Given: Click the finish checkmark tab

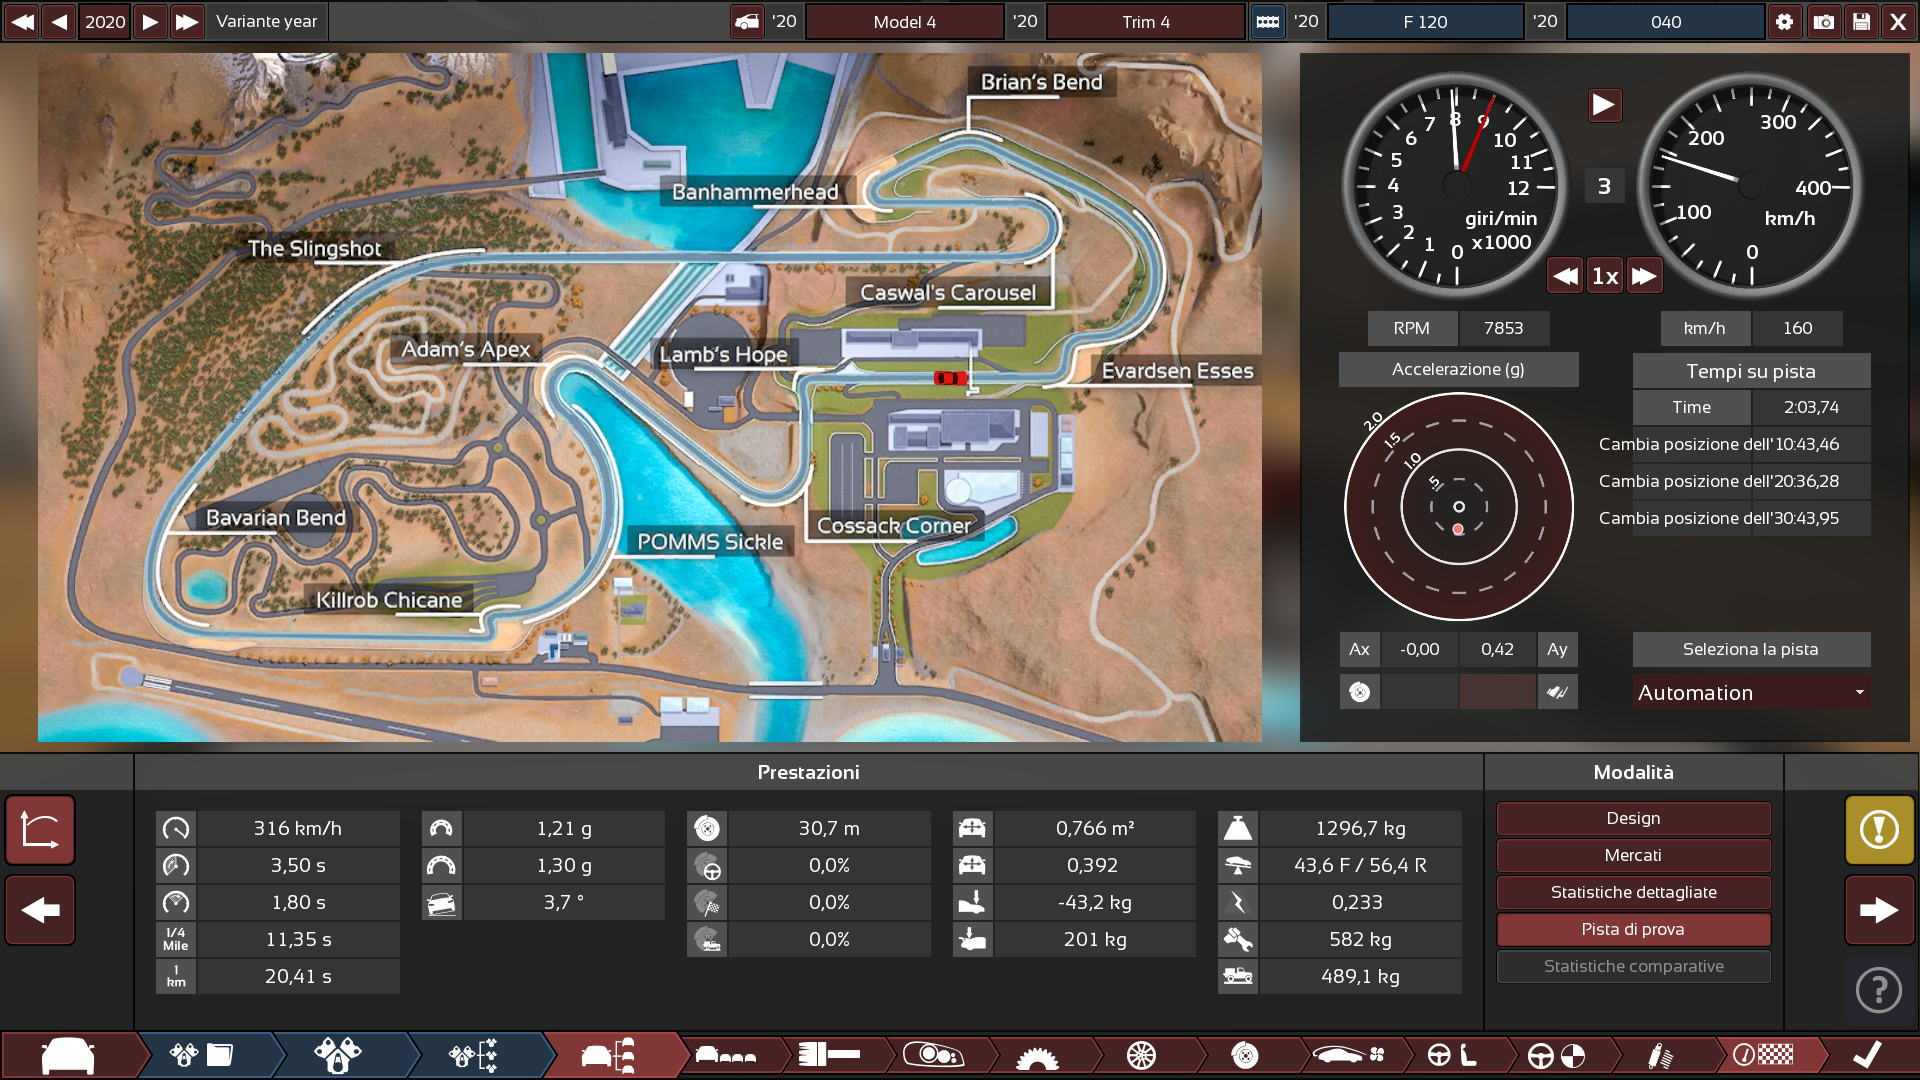Looking at the screenshot, I should [1866, 1055].
